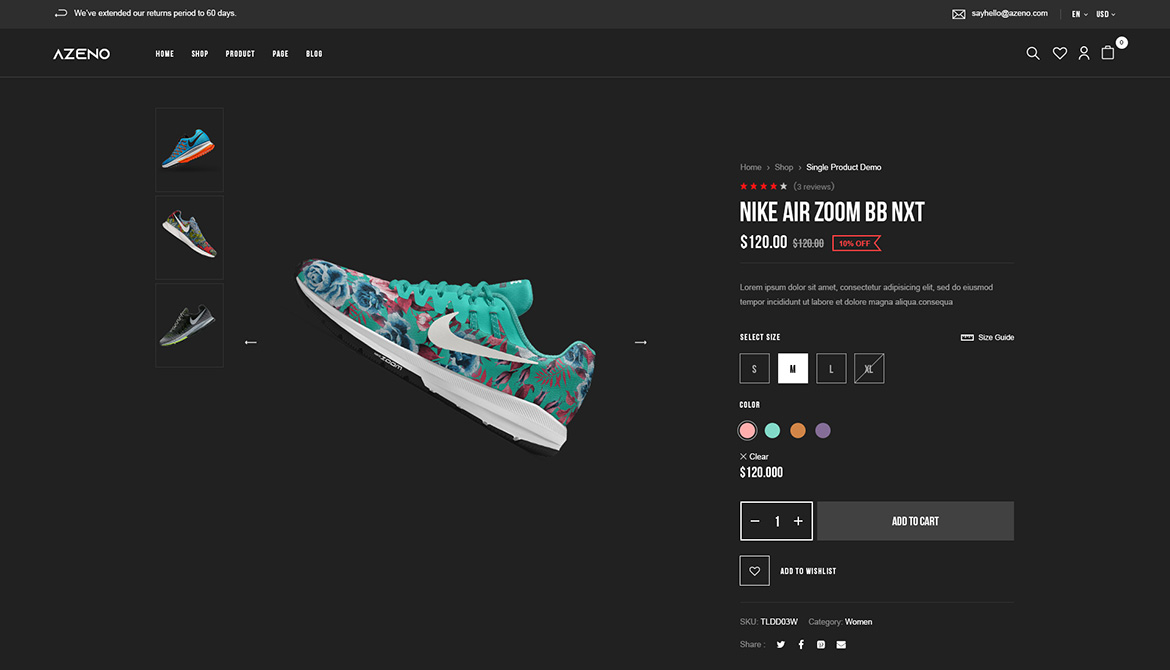Click the $120.000 variation price
The image size is (1170, 670).
click(x=761, y=472)
